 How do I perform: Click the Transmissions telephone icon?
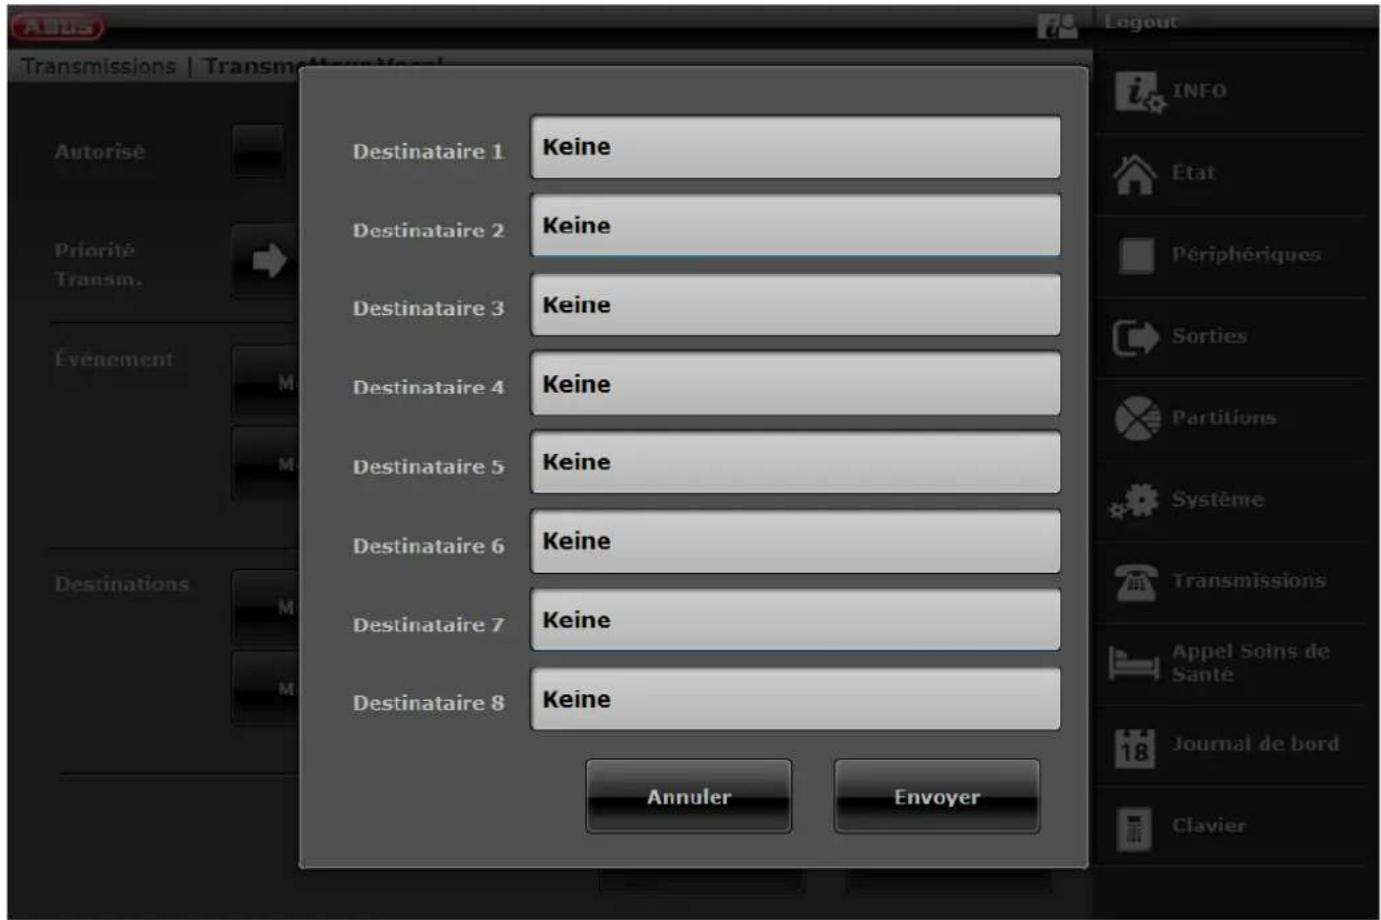point(1135,582)
